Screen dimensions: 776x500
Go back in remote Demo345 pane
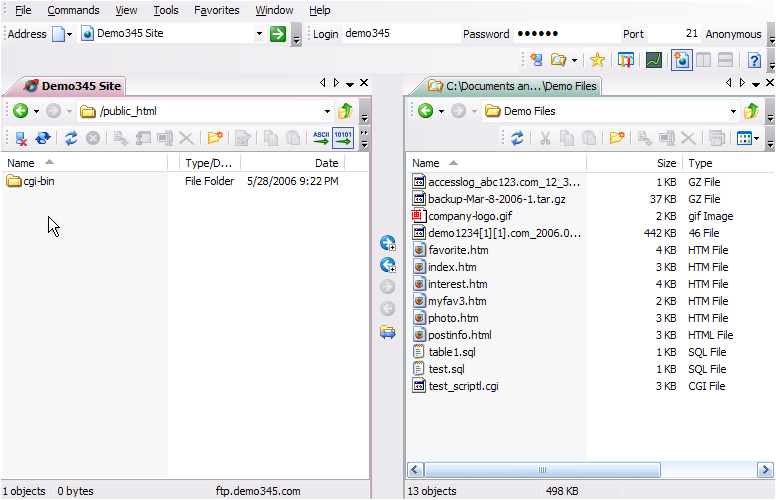click(20, 111)
